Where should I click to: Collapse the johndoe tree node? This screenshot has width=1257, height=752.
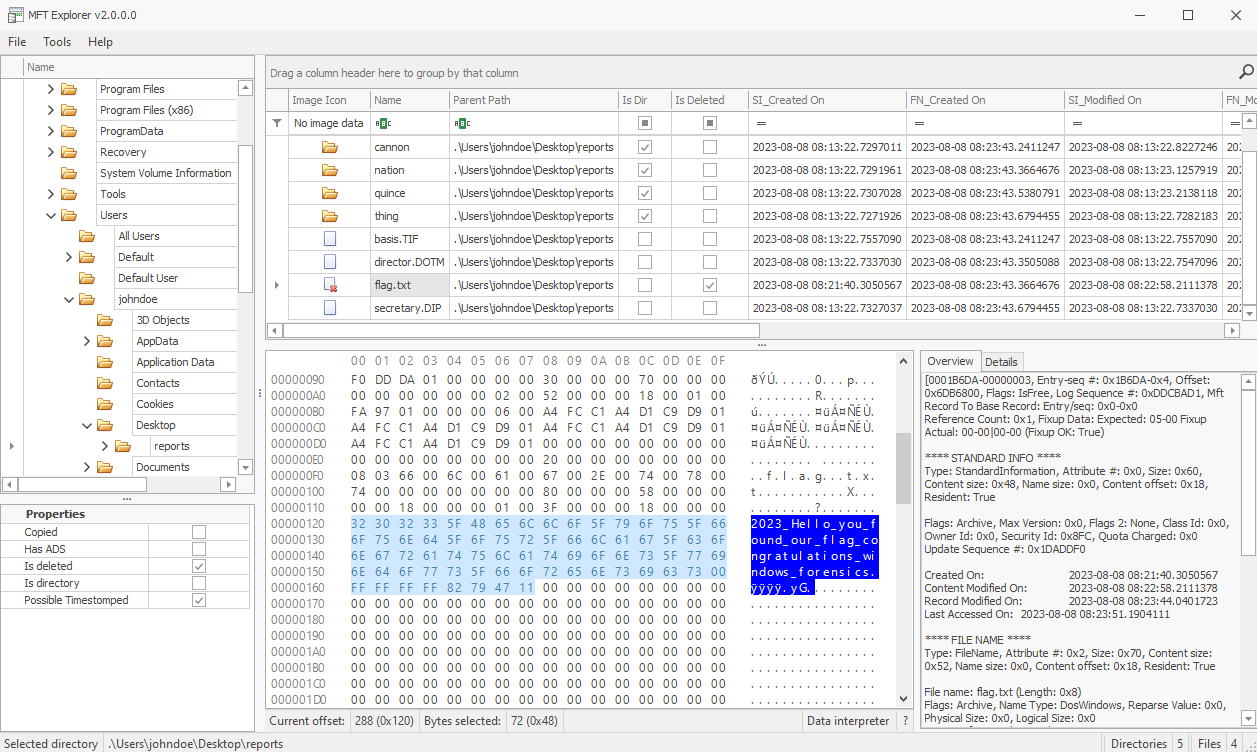pyautogui.click(x=69, y=299)
